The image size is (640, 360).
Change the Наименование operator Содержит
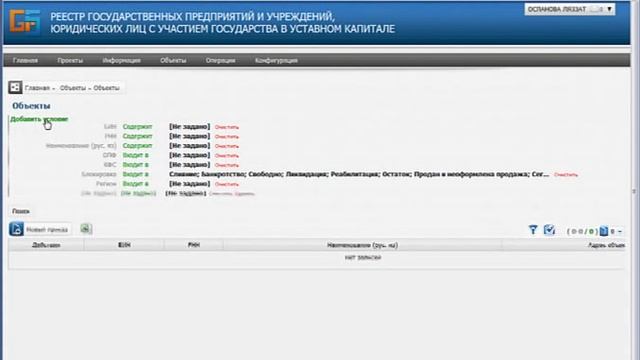[137, 146]
